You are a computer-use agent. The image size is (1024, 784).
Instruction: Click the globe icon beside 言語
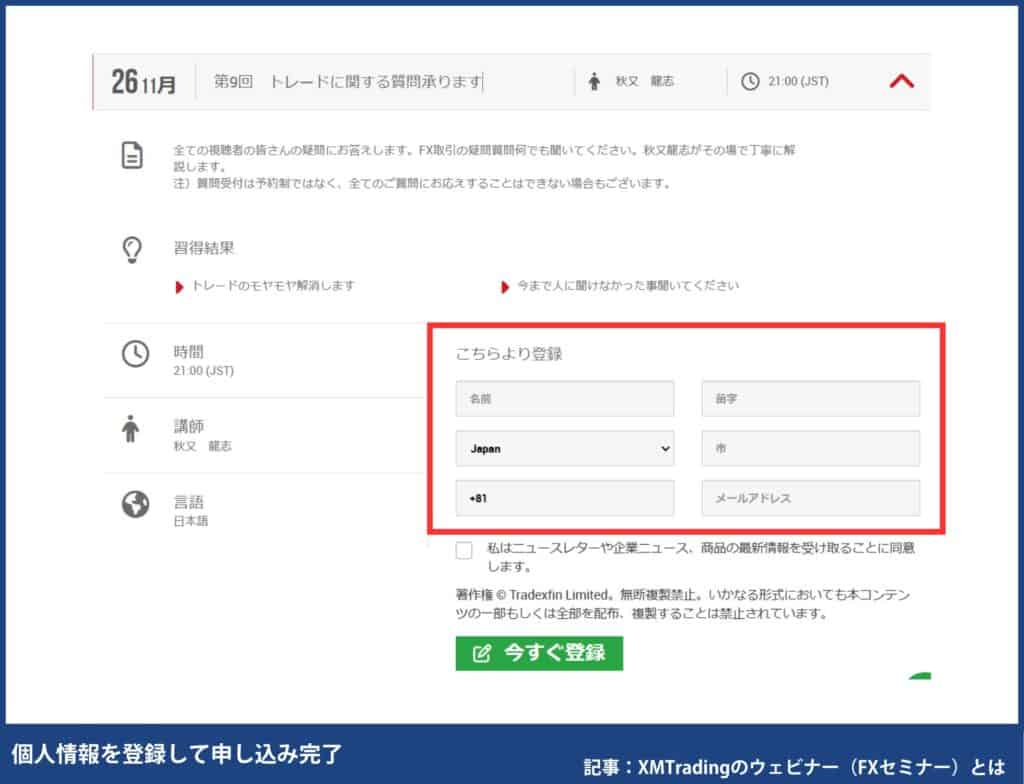tap(135, 504)
